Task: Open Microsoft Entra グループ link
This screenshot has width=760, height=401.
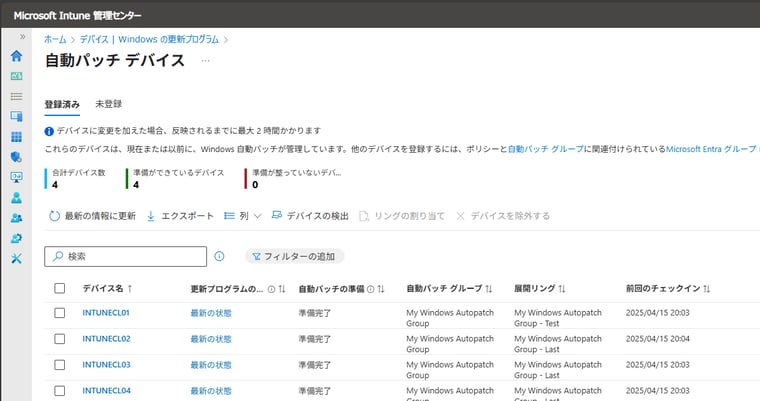Action: pos(711,149)
